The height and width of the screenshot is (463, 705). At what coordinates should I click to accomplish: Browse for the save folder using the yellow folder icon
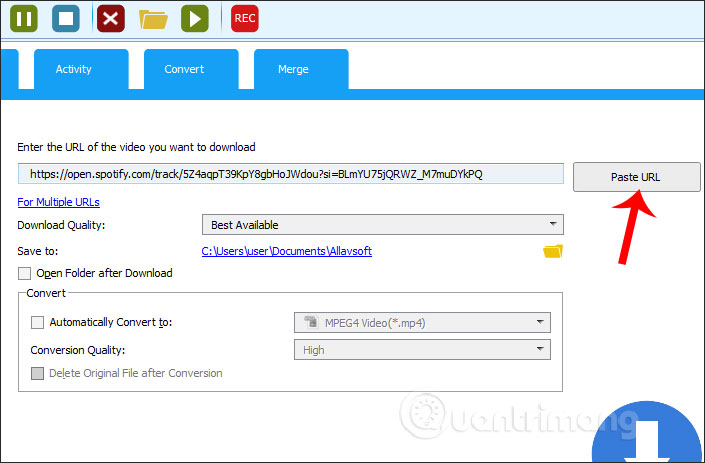point(553,251)
